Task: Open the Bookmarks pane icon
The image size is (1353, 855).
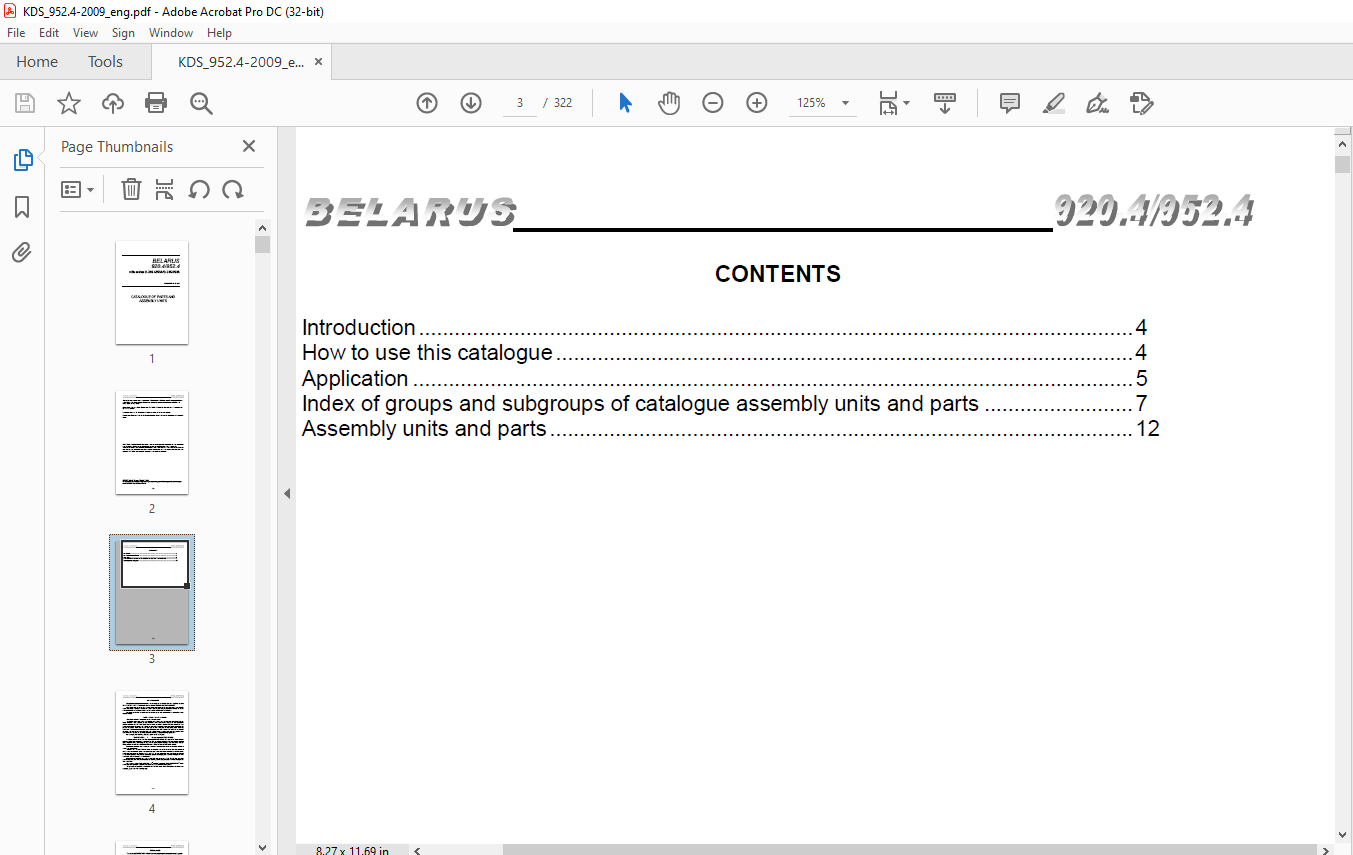Action: coord(22,207)
